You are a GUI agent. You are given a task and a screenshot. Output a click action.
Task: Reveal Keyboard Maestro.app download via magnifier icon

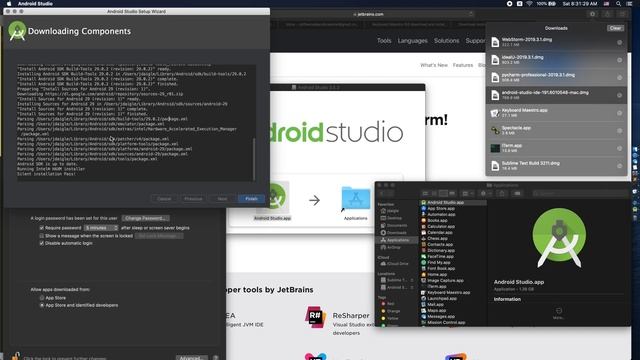point(619,113)
